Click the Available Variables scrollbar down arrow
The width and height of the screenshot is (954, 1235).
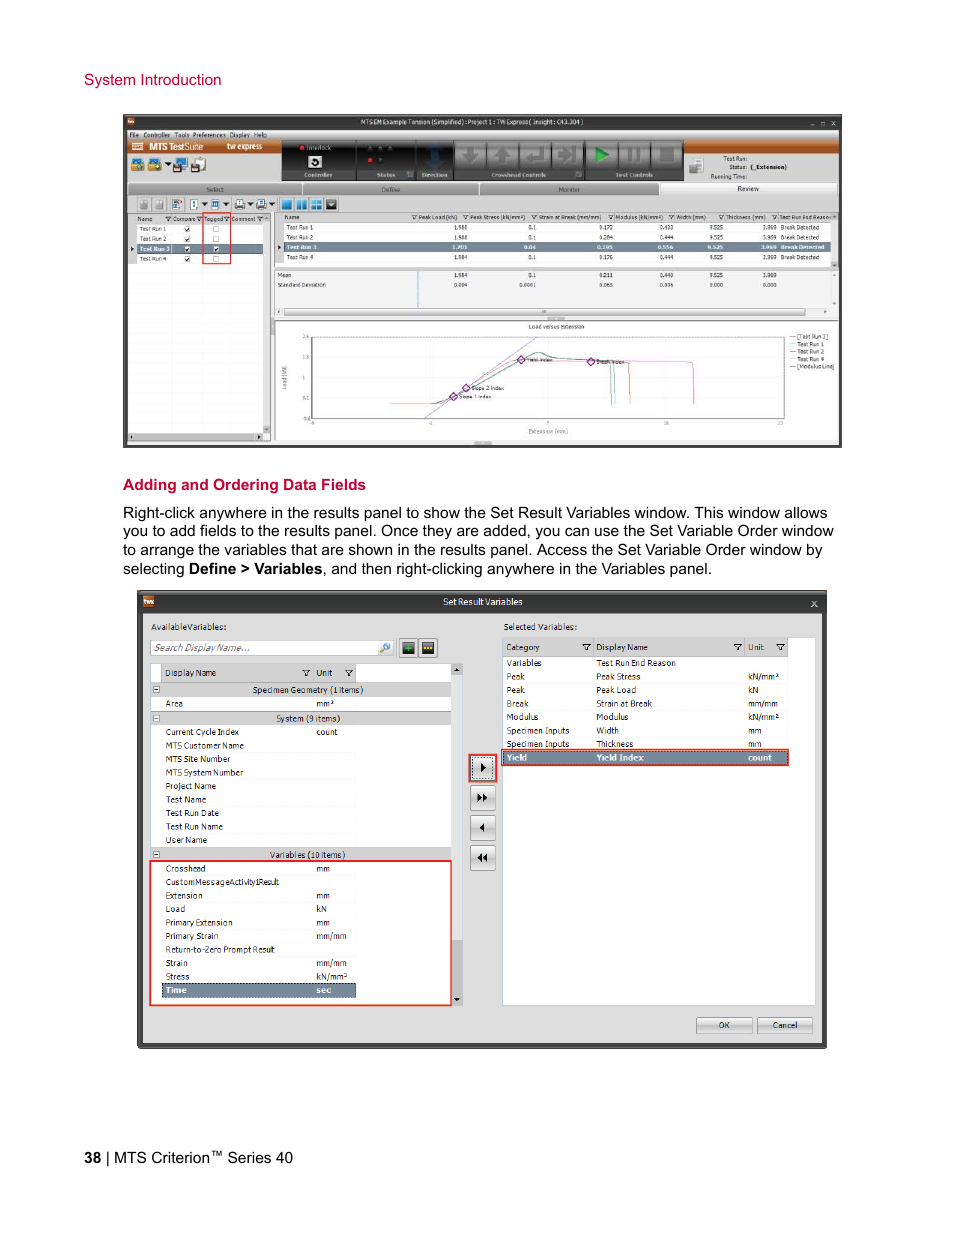click(x=457, y=999)
